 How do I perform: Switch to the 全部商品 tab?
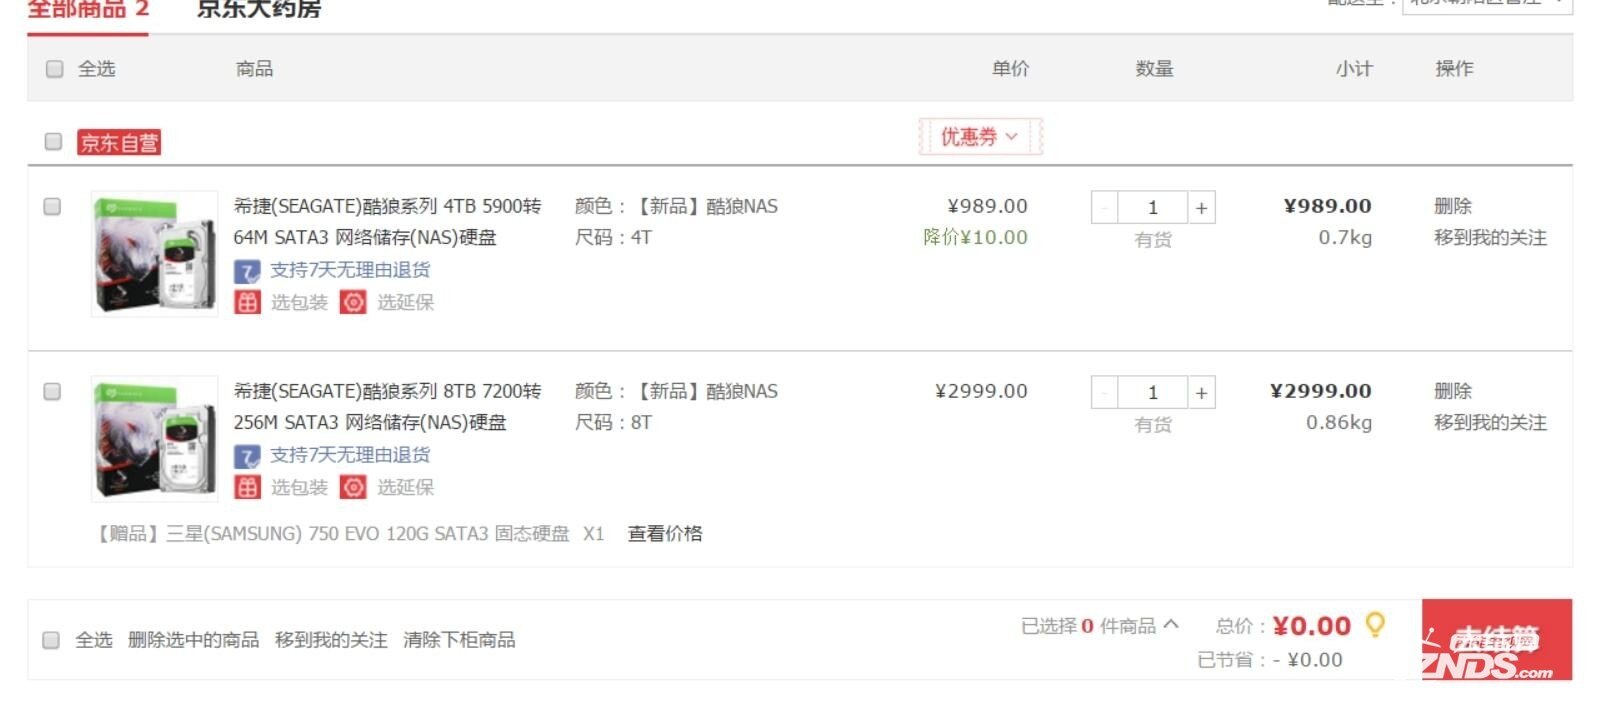coord(88,10)
